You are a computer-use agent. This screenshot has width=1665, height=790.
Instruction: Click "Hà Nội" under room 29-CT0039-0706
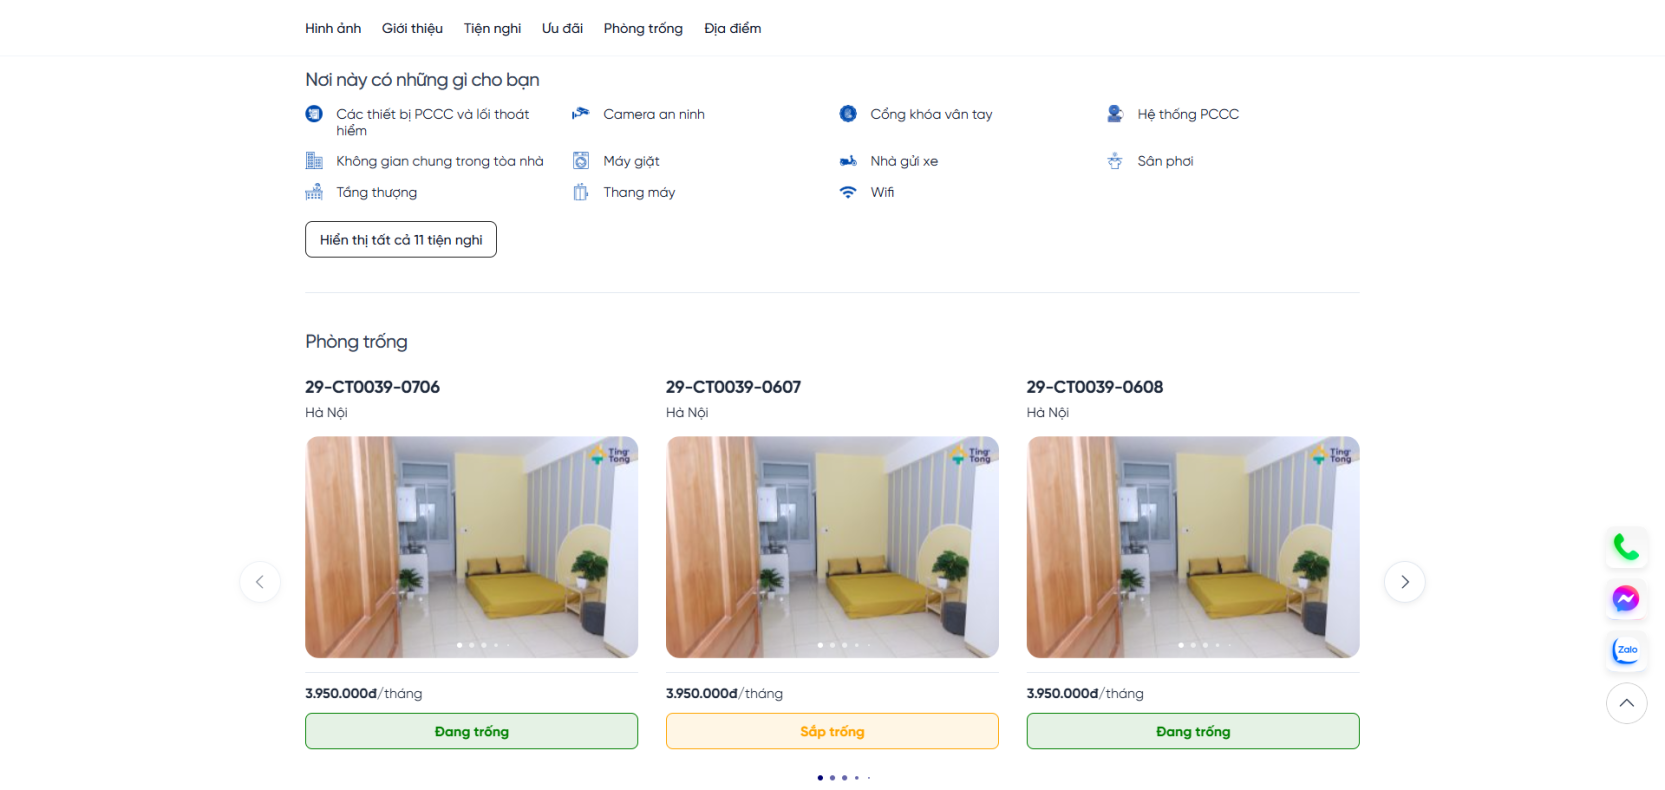(326, 412)
